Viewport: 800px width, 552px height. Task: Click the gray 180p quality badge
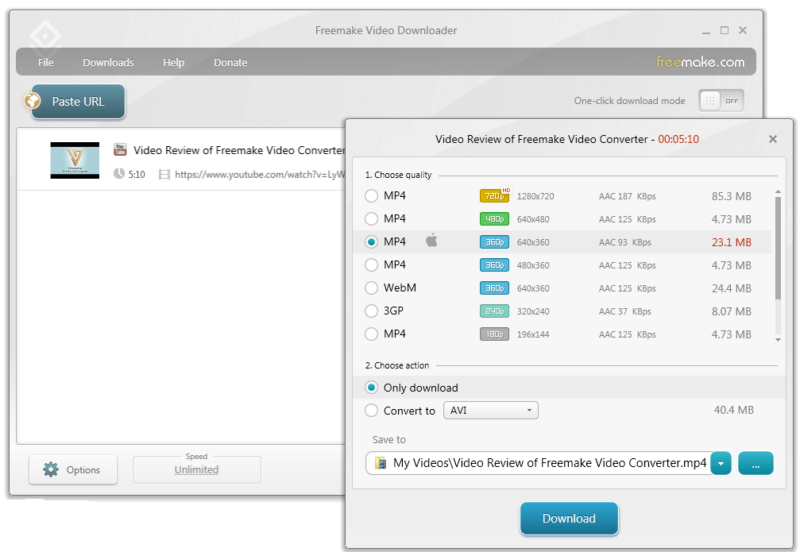[x=494, y=334]
